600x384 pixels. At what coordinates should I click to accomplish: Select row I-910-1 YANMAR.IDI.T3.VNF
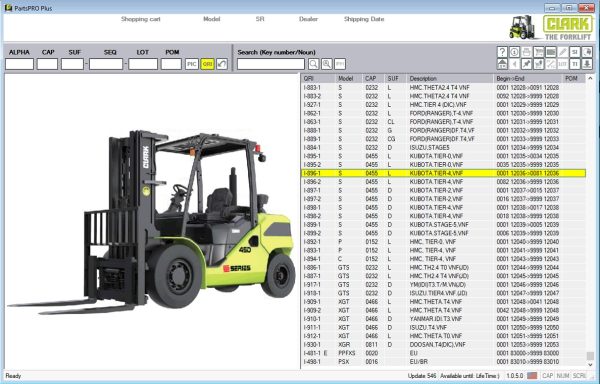(443, 319)
